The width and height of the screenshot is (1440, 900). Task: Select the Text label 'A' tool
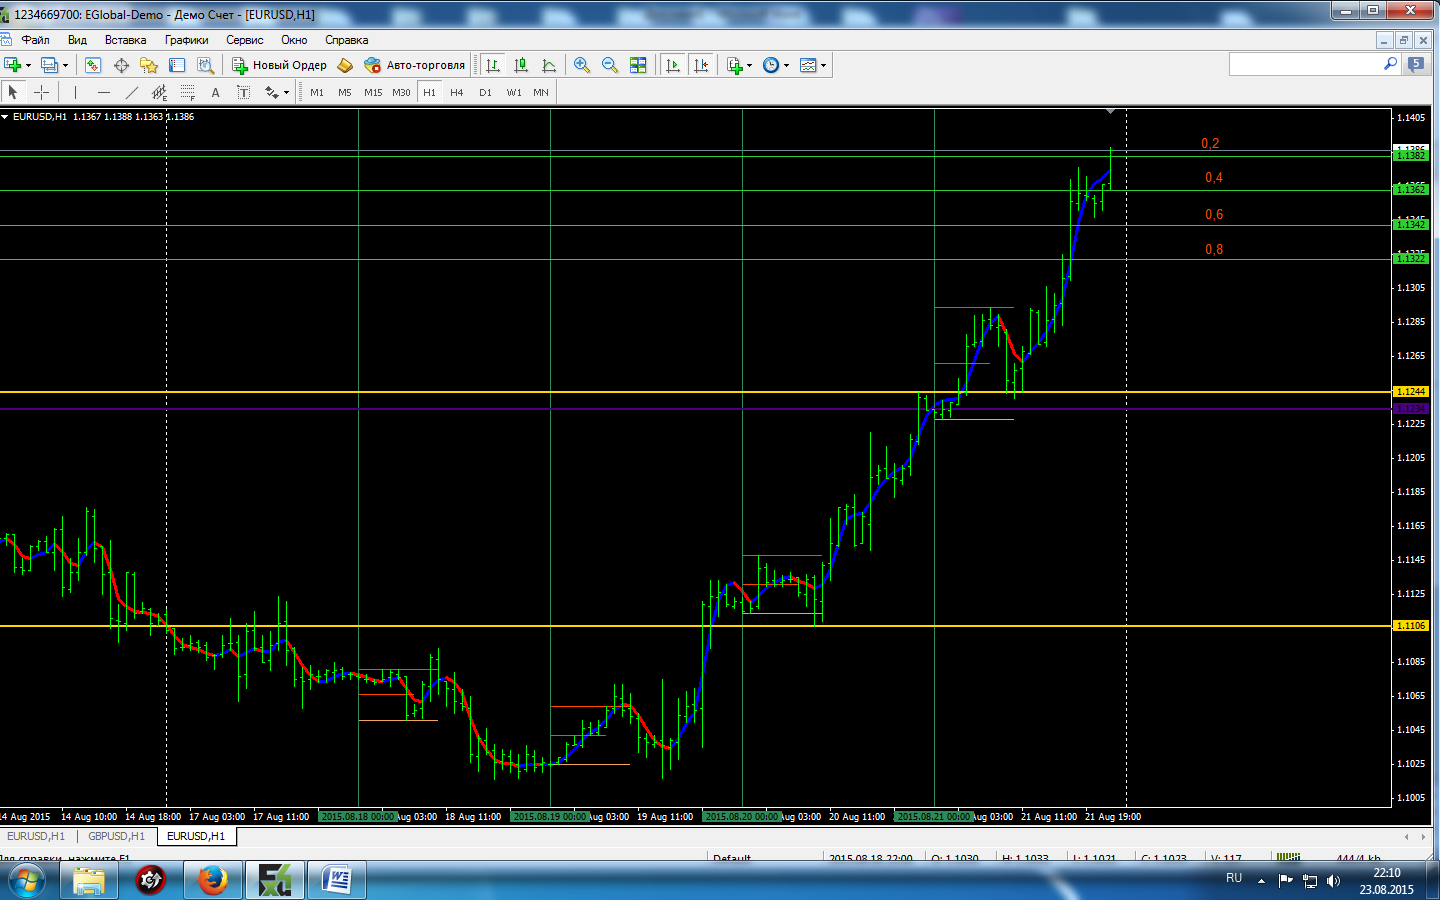pyautogui.click(x=215, y=92)
